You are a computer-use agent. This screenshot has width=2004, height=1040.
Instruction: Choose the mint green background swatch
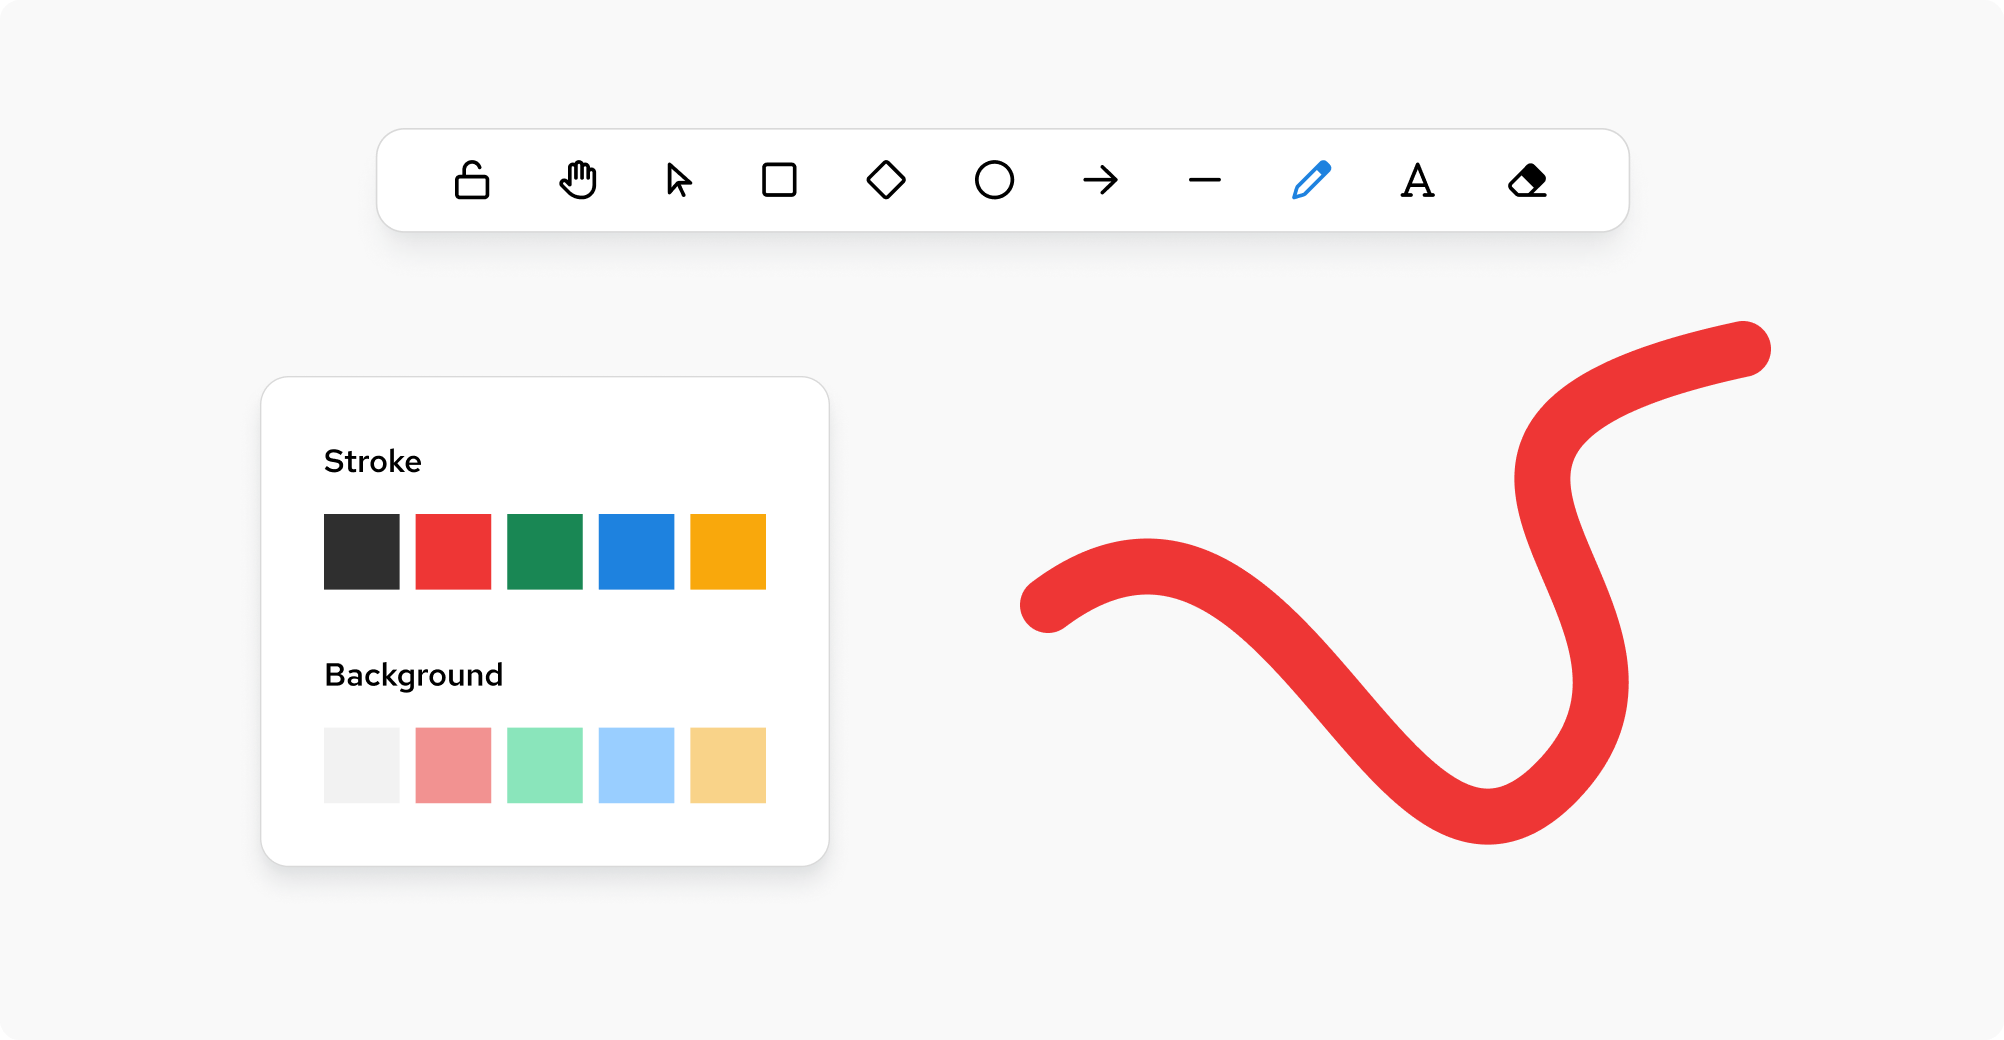pos(545,765)
